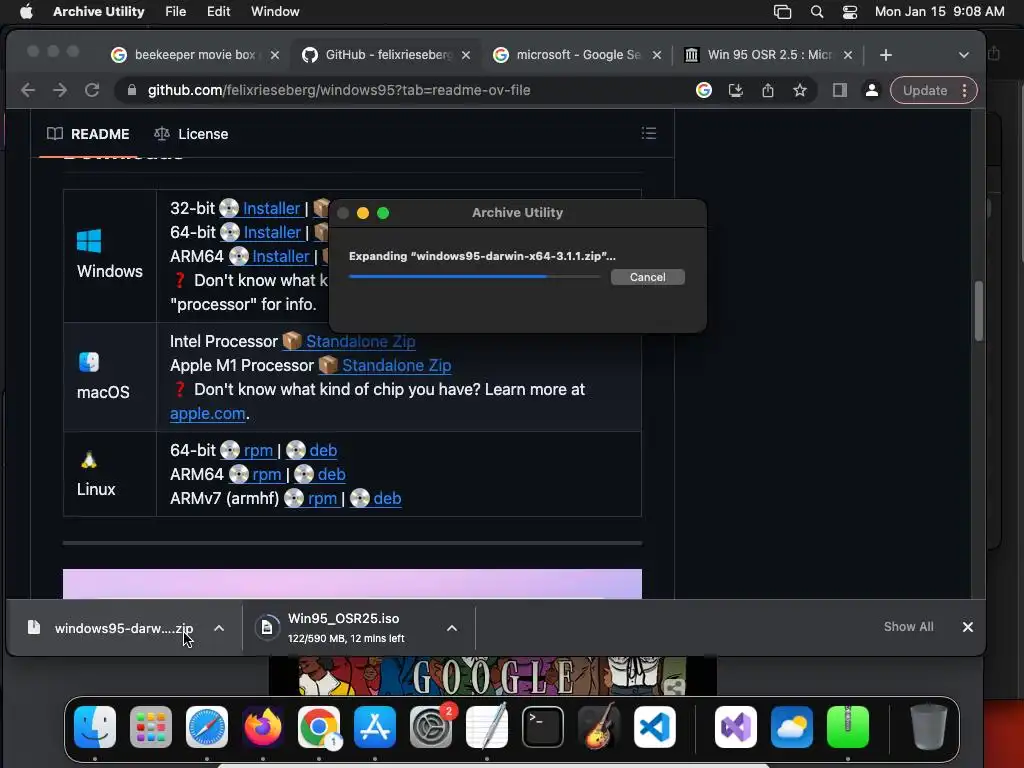The height and width of the screenshot is (768, 1024).
Task: Open the File menu
Action: [175, 12]
